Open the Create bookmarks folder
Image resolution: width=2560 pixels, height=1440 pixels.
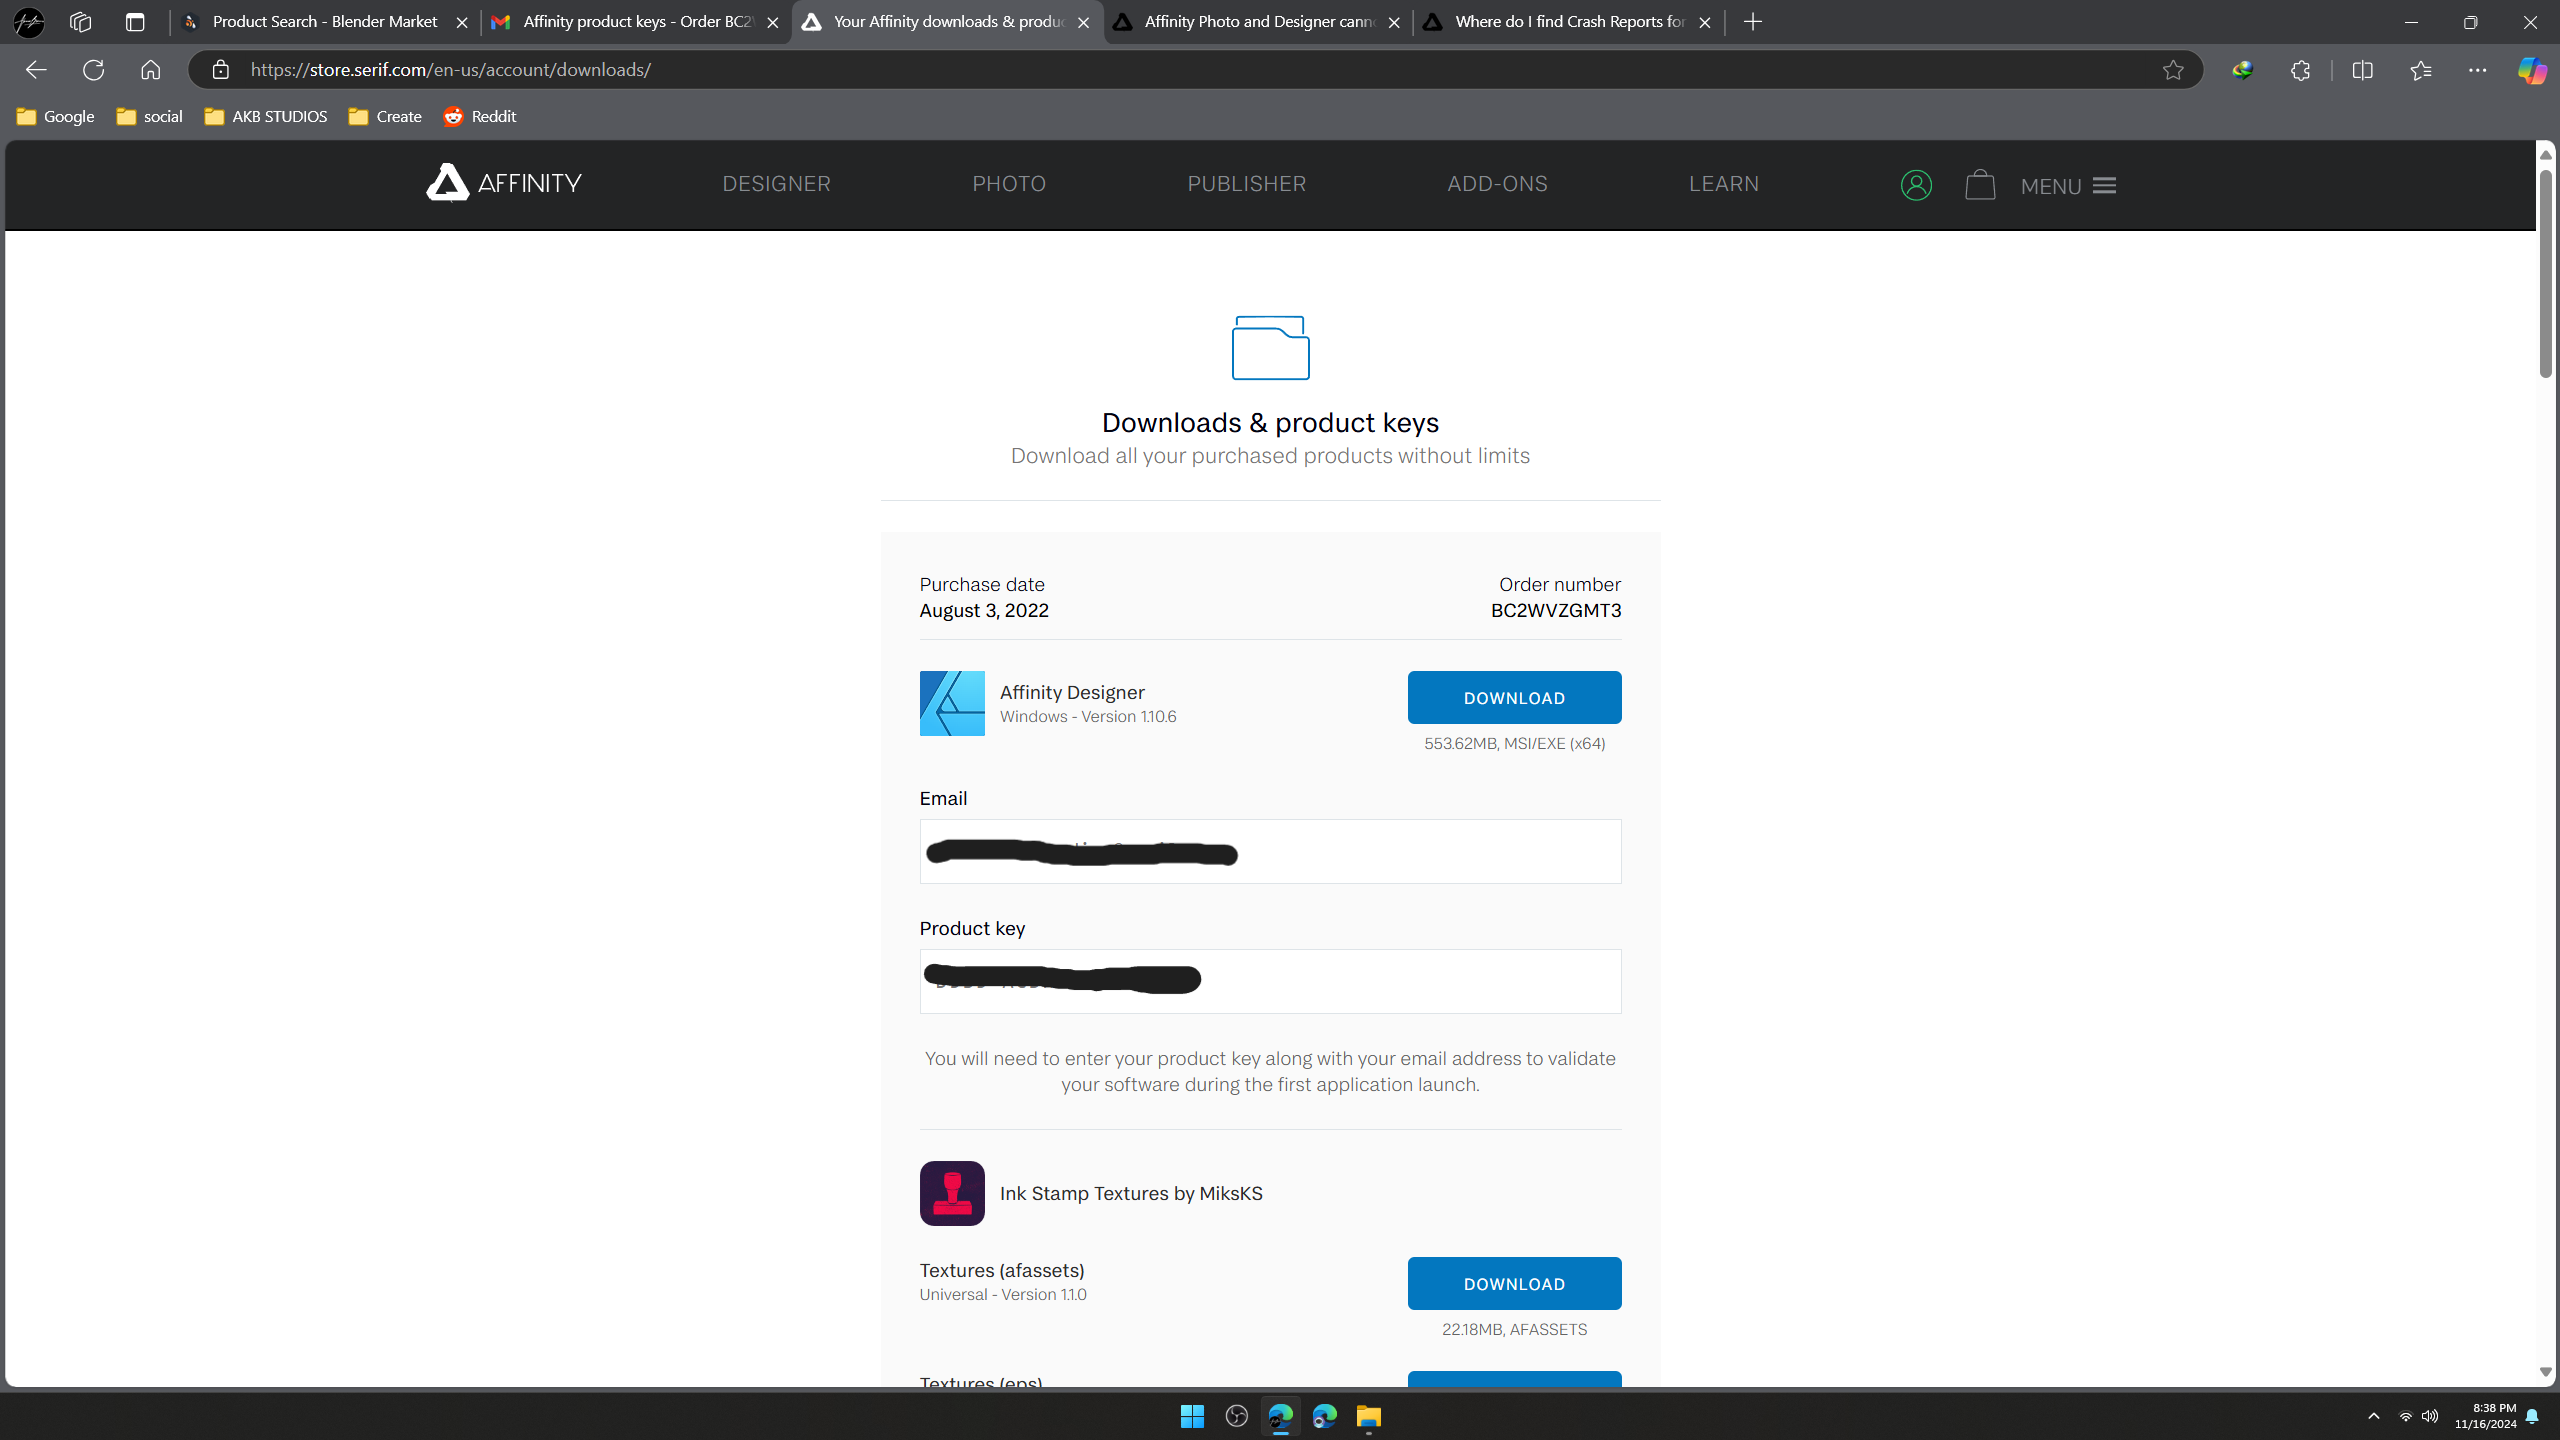tap(385, 116)
